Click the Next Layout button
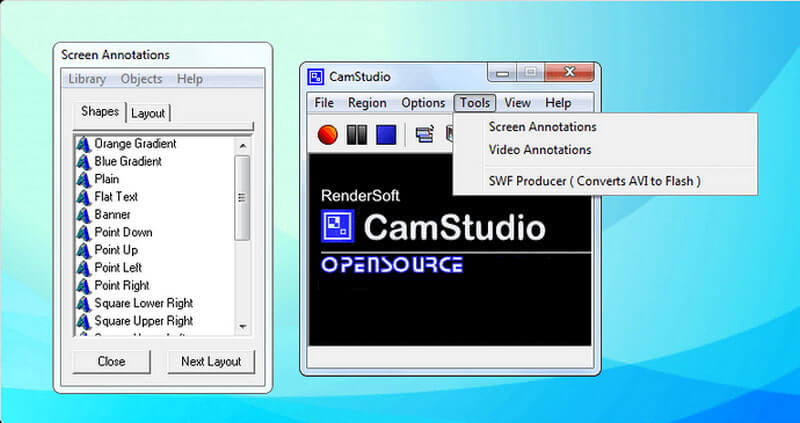800x423 pixels. click(x=211, y=362)
